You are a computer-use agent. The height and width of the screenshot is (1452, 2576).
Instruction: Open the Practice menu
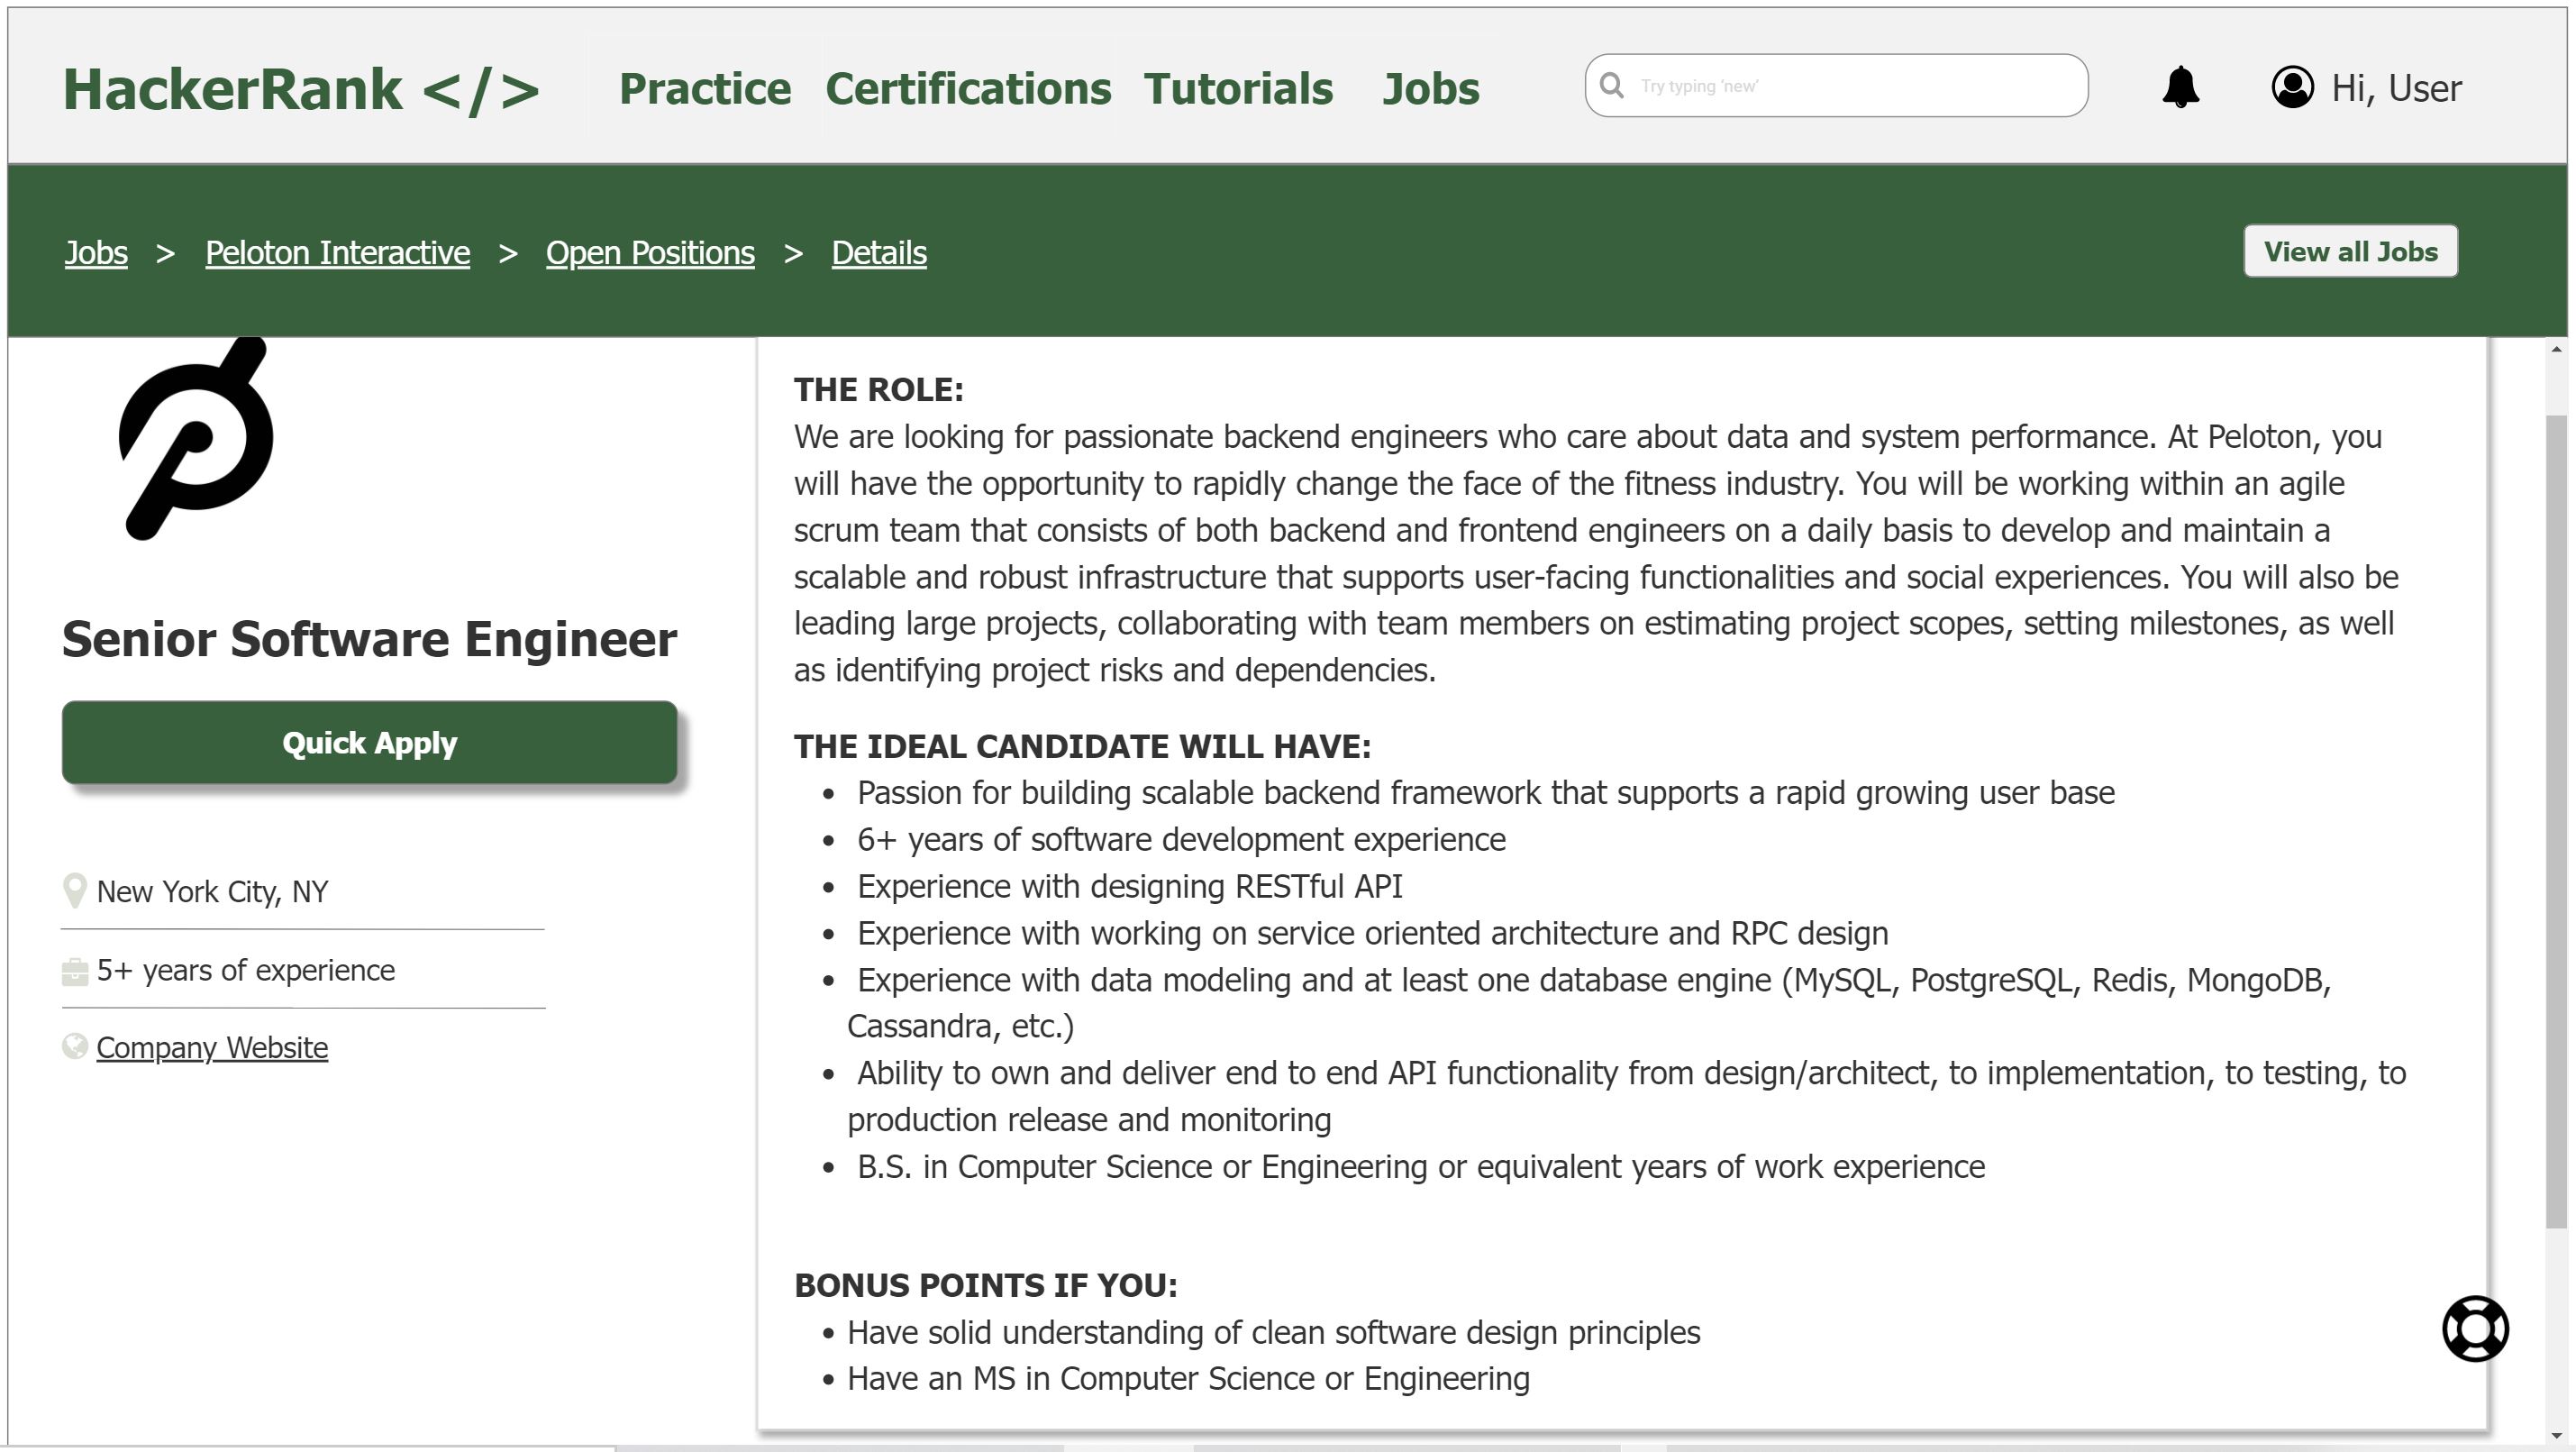click(x=705, y=89)
